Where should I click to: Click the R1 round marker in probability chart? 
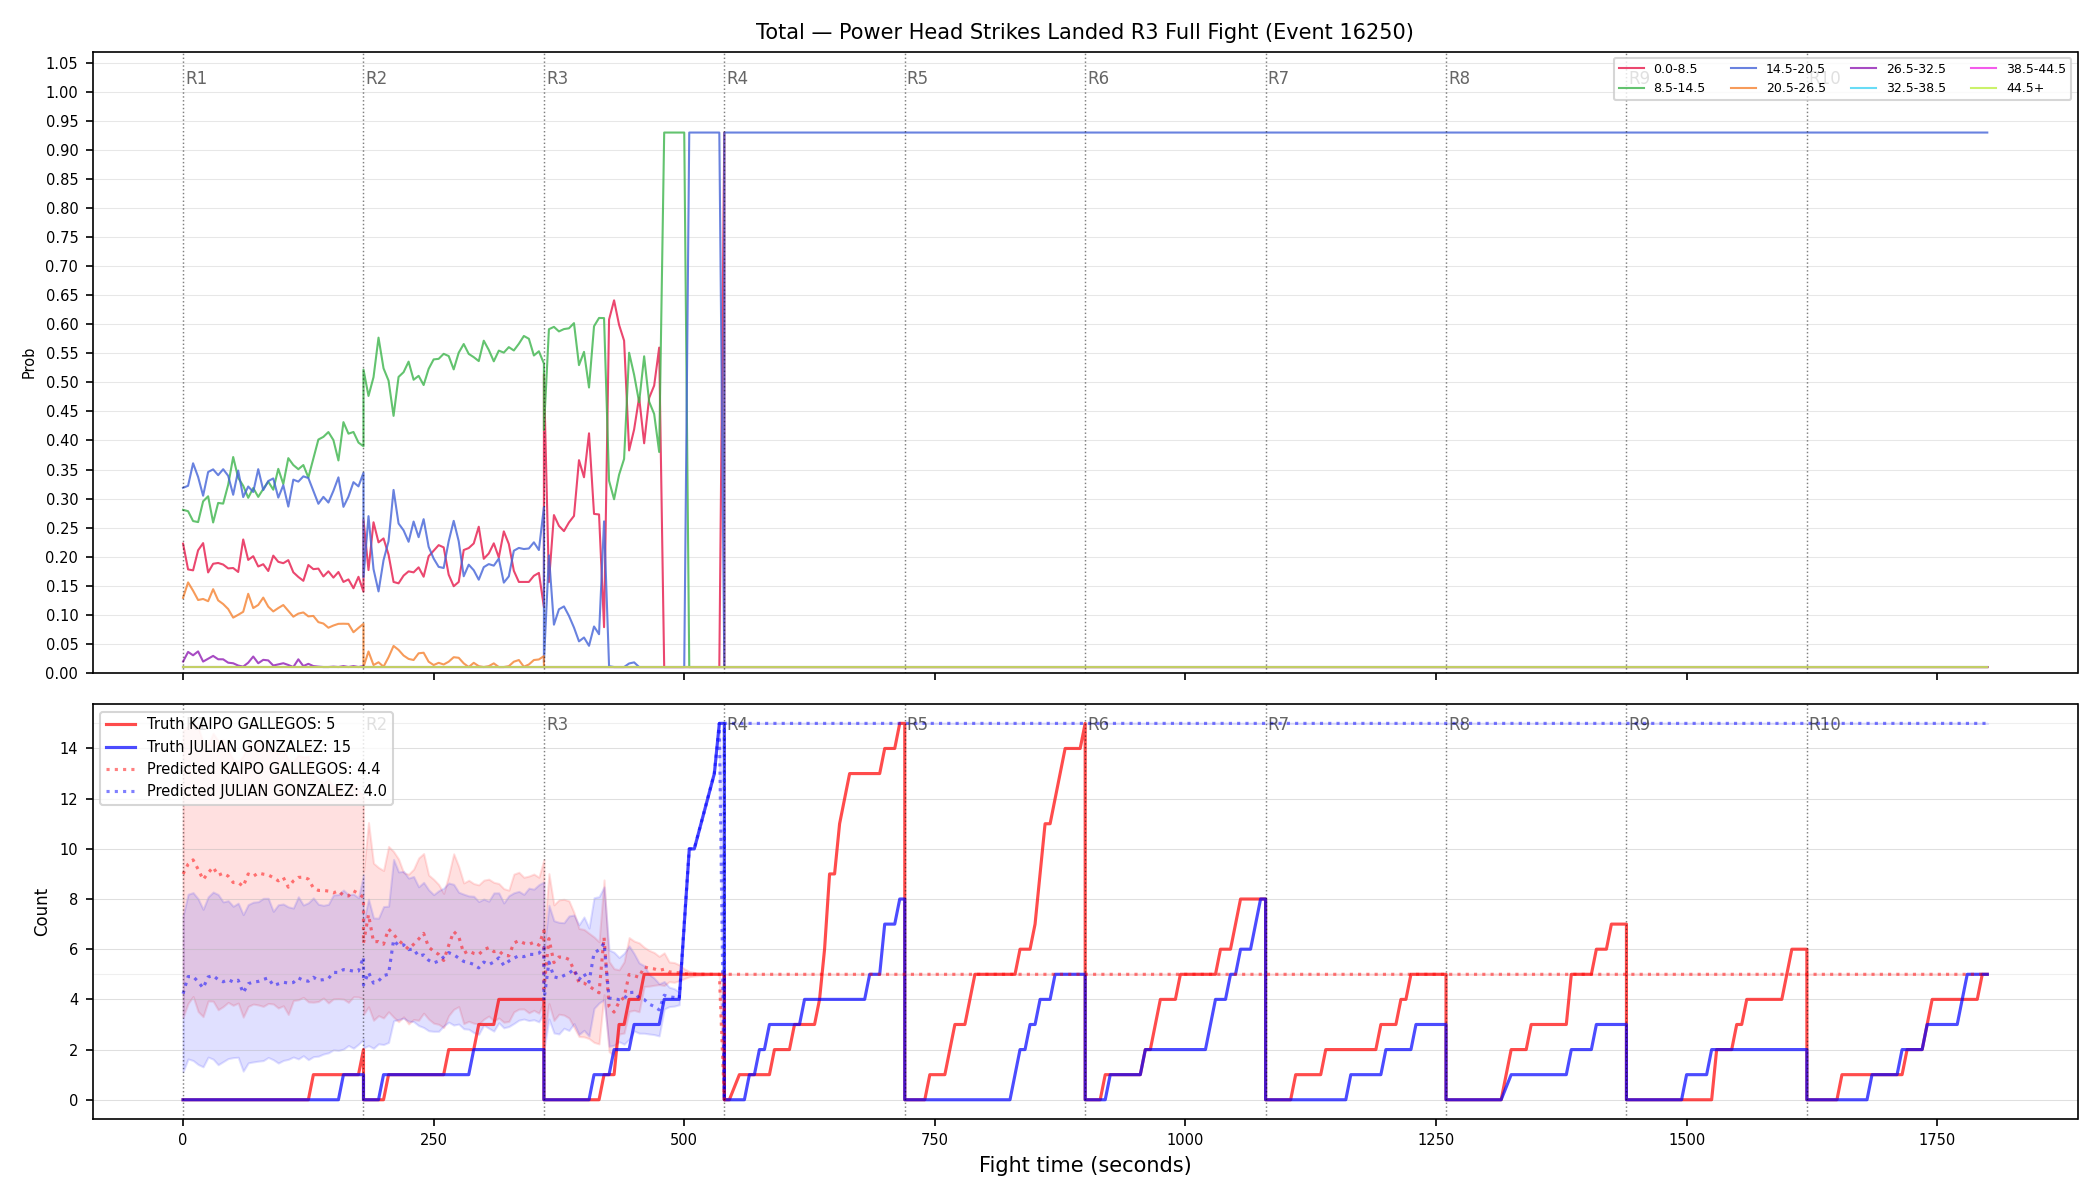pyautogui.click(x=196, y=78)
